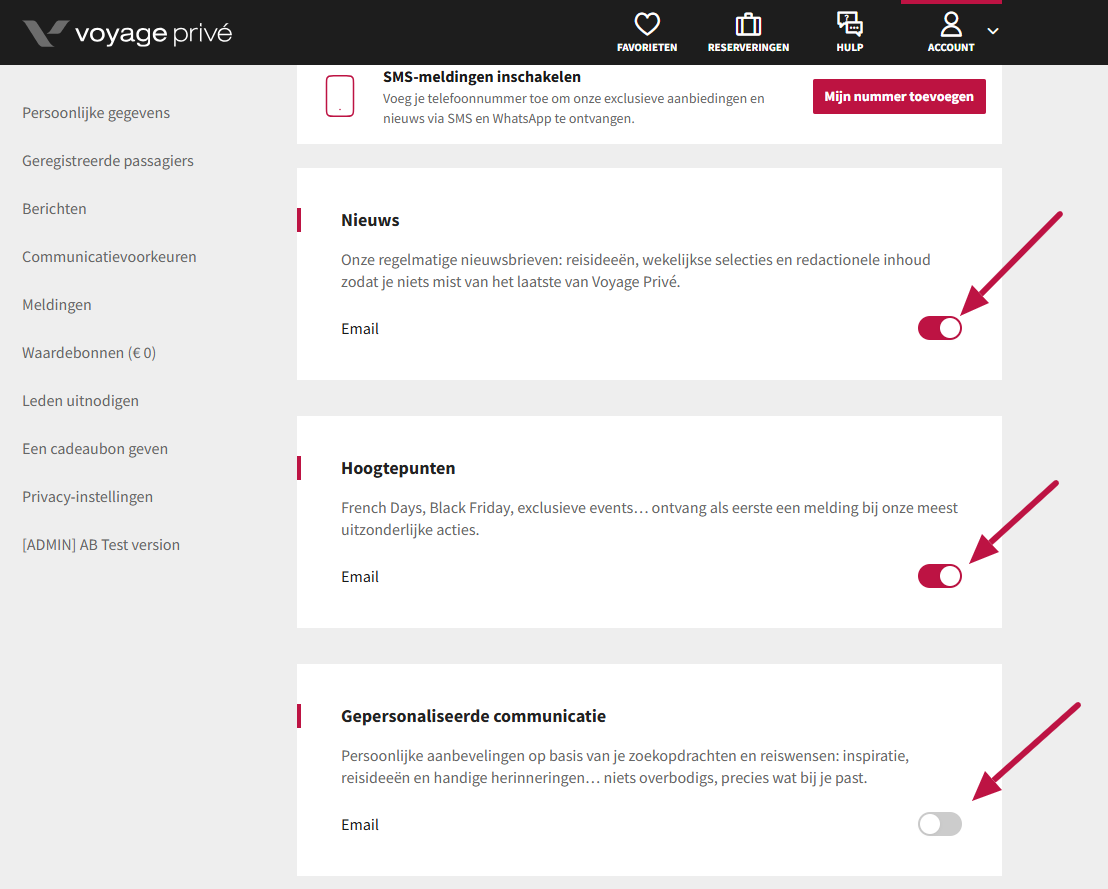Open Favorieten heart icon

[647, 24]
